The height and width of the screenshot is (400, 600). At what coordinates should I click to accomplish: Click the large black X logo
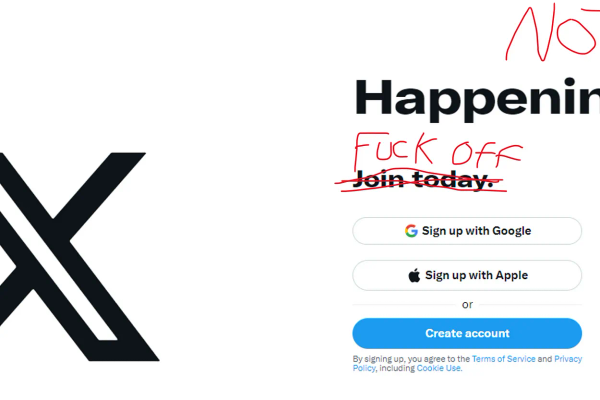pyautogui.click(x=79, y=256)
